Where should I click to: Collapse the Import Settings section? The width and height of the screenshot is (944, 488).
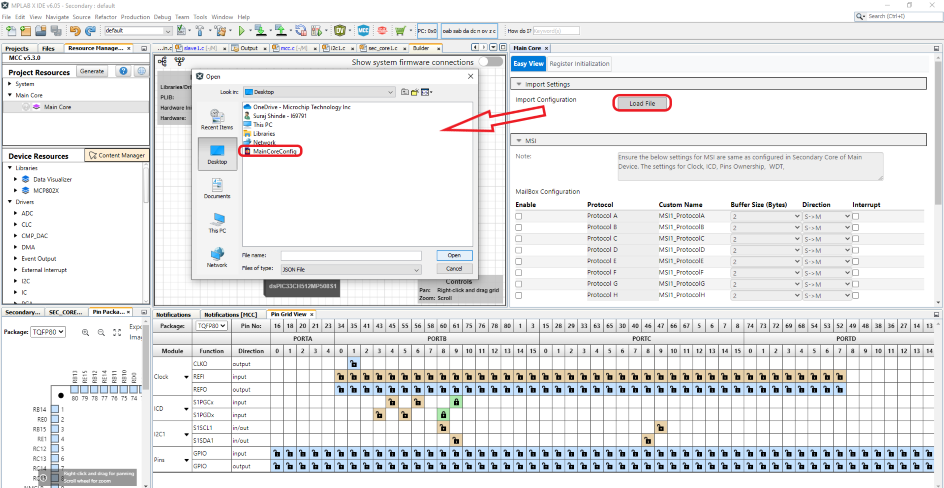click(519, 84)
